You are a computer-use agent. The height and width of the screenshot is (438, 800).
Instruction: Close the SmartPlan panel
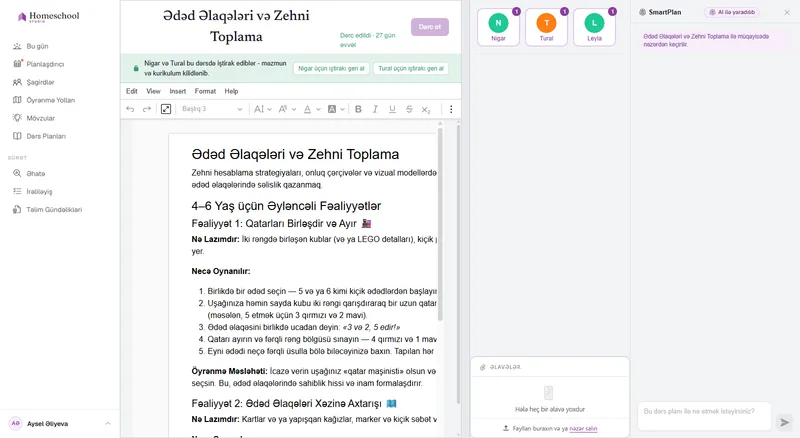pyautogui.click(x=787, y=12)
